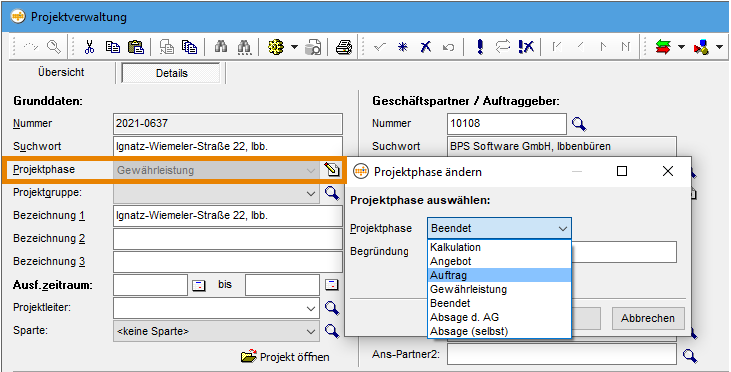Select Kalkulation from the Projektphase list

click(499, 247)
